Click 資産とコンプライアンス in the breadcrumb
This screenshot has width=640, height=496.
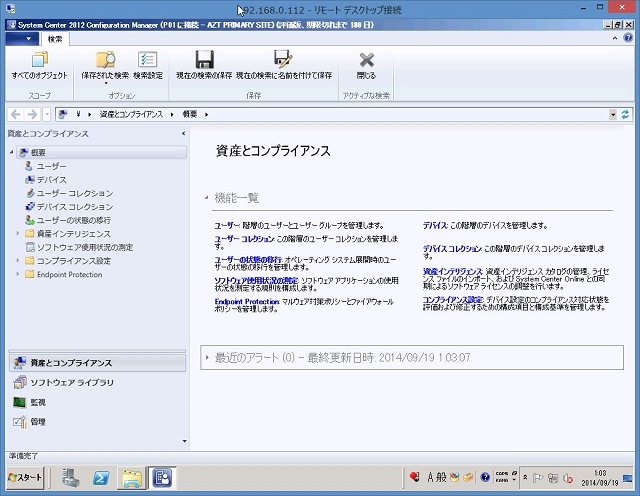131,114
